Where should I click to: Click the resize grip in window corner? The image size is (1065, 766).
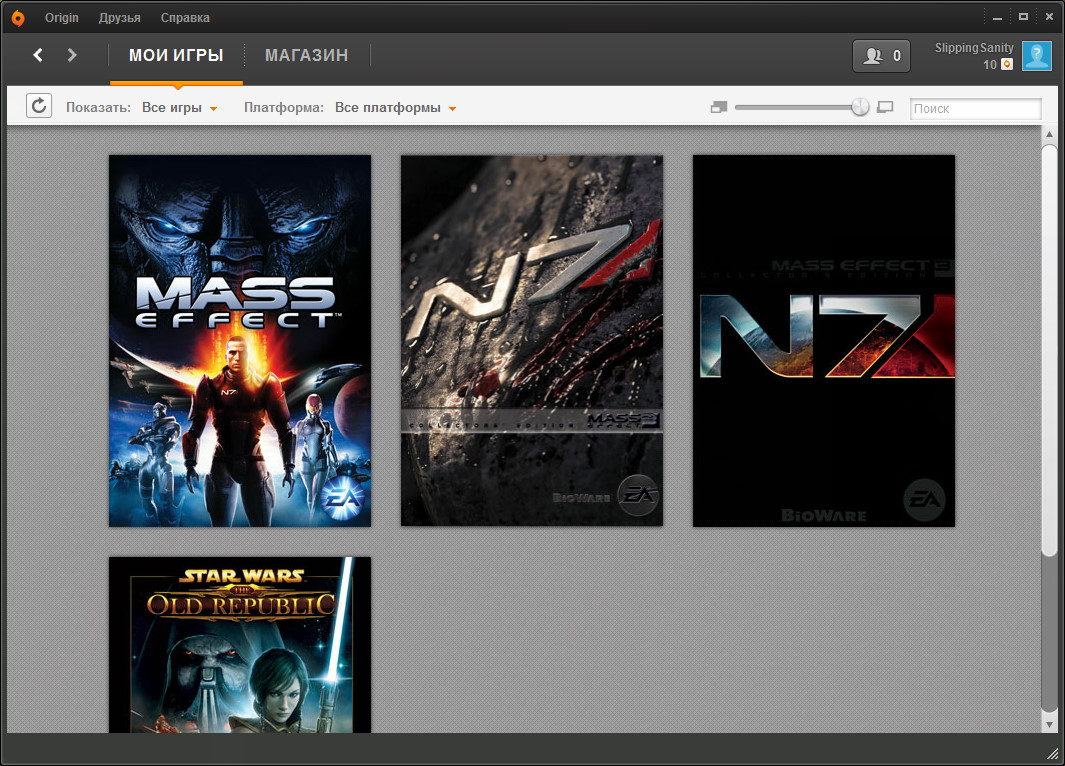pyautogui.click(x=1052, y=752)
